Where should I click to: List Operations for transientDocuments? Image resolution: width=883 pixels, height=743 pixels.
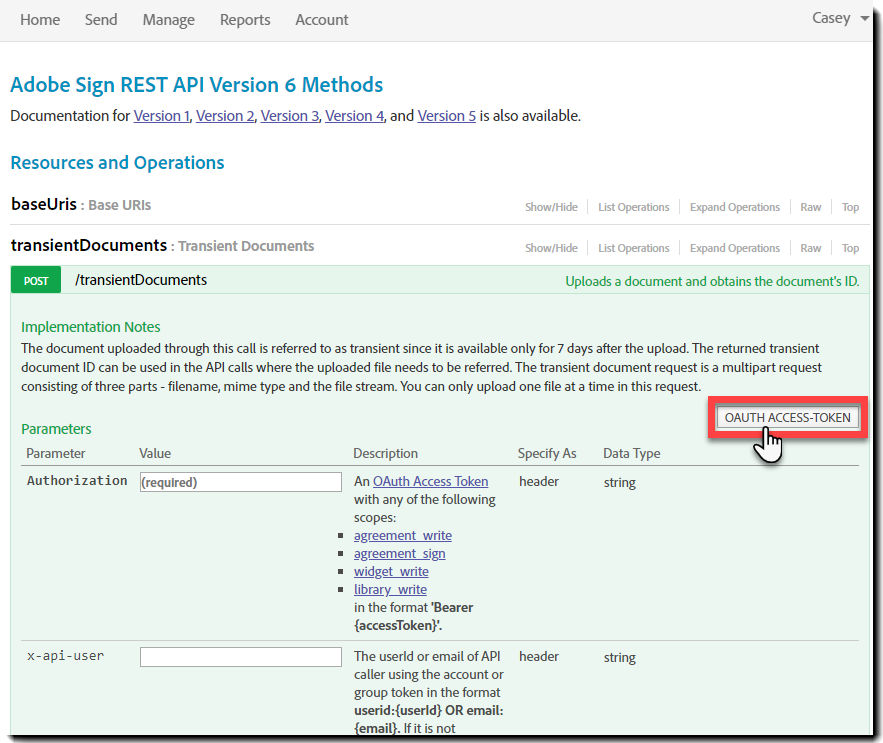633,248
